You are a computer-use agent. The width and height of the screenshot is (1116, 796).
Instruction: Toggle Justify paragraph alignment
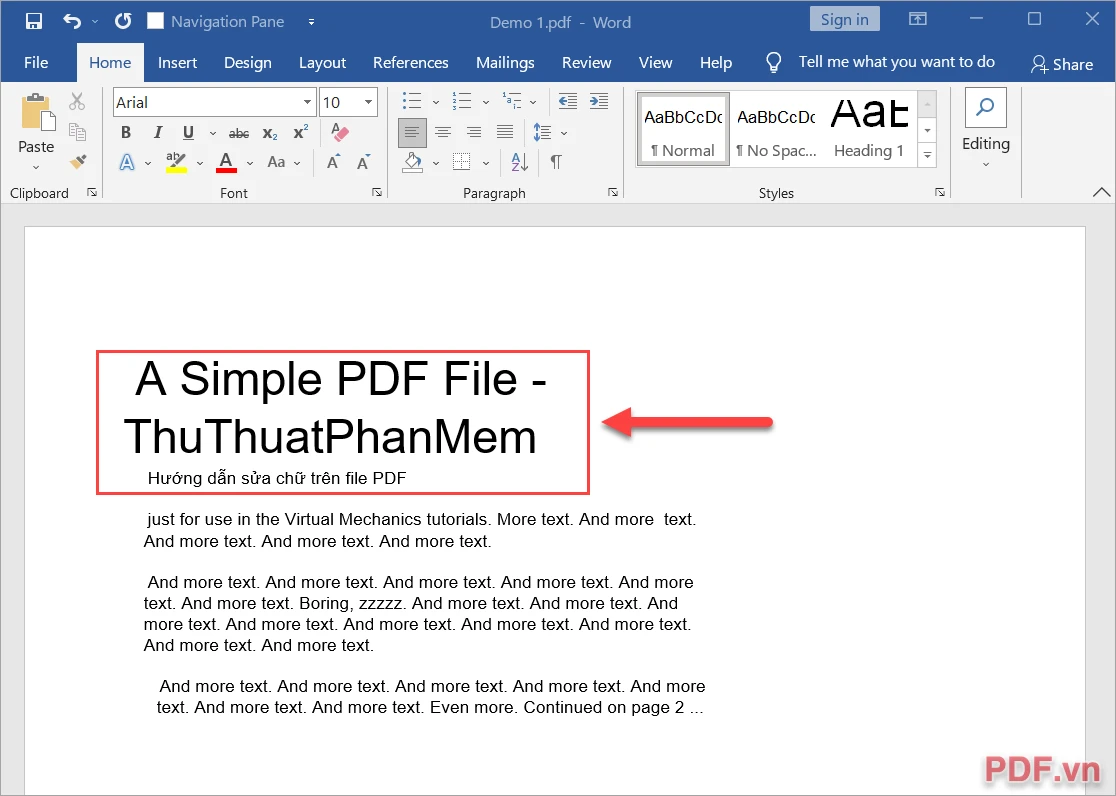click(x=505, y=132)
